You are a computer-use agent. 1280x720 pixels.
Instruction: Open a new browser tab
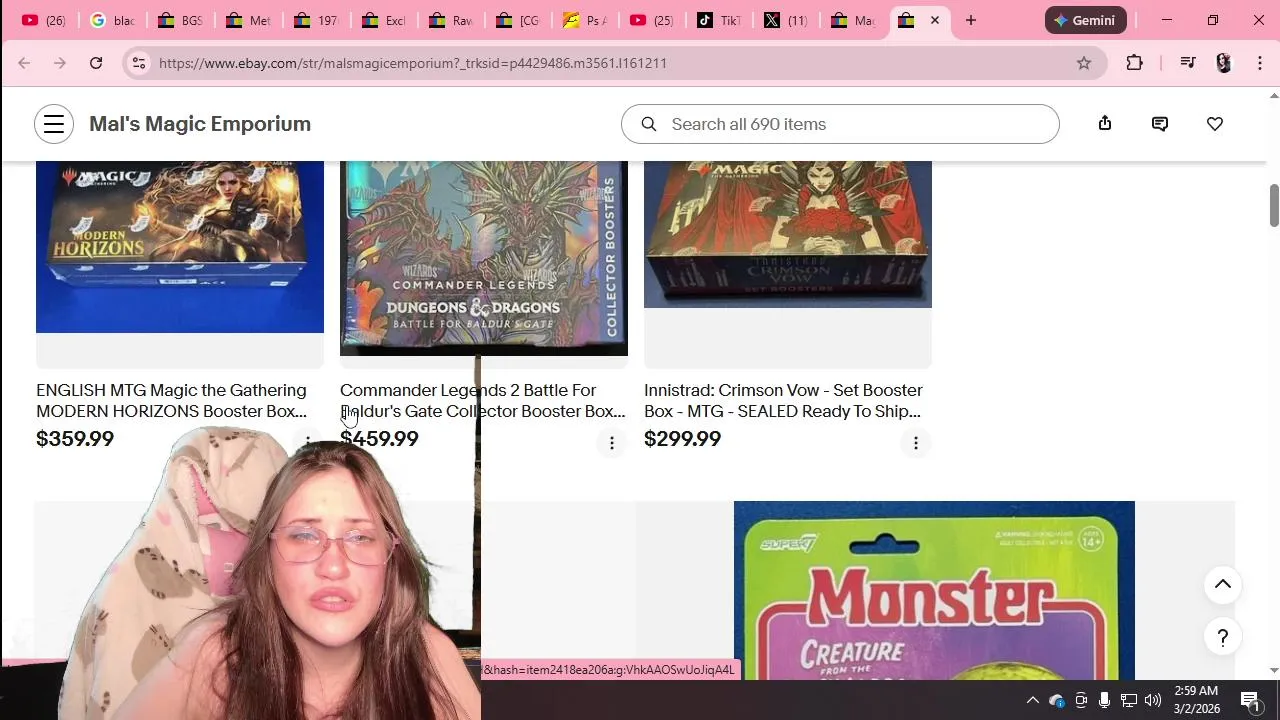[x=970, y=20]
